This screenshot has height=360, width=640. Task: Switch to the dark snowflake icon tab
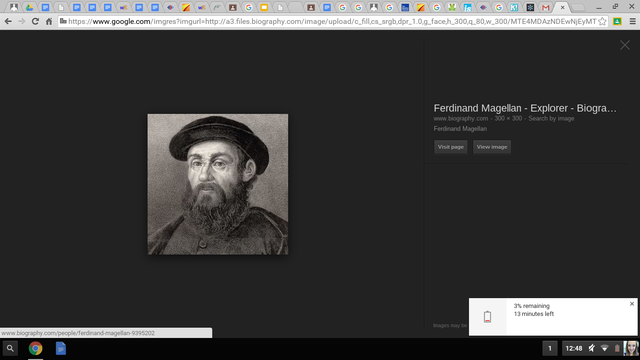point(530,7)
